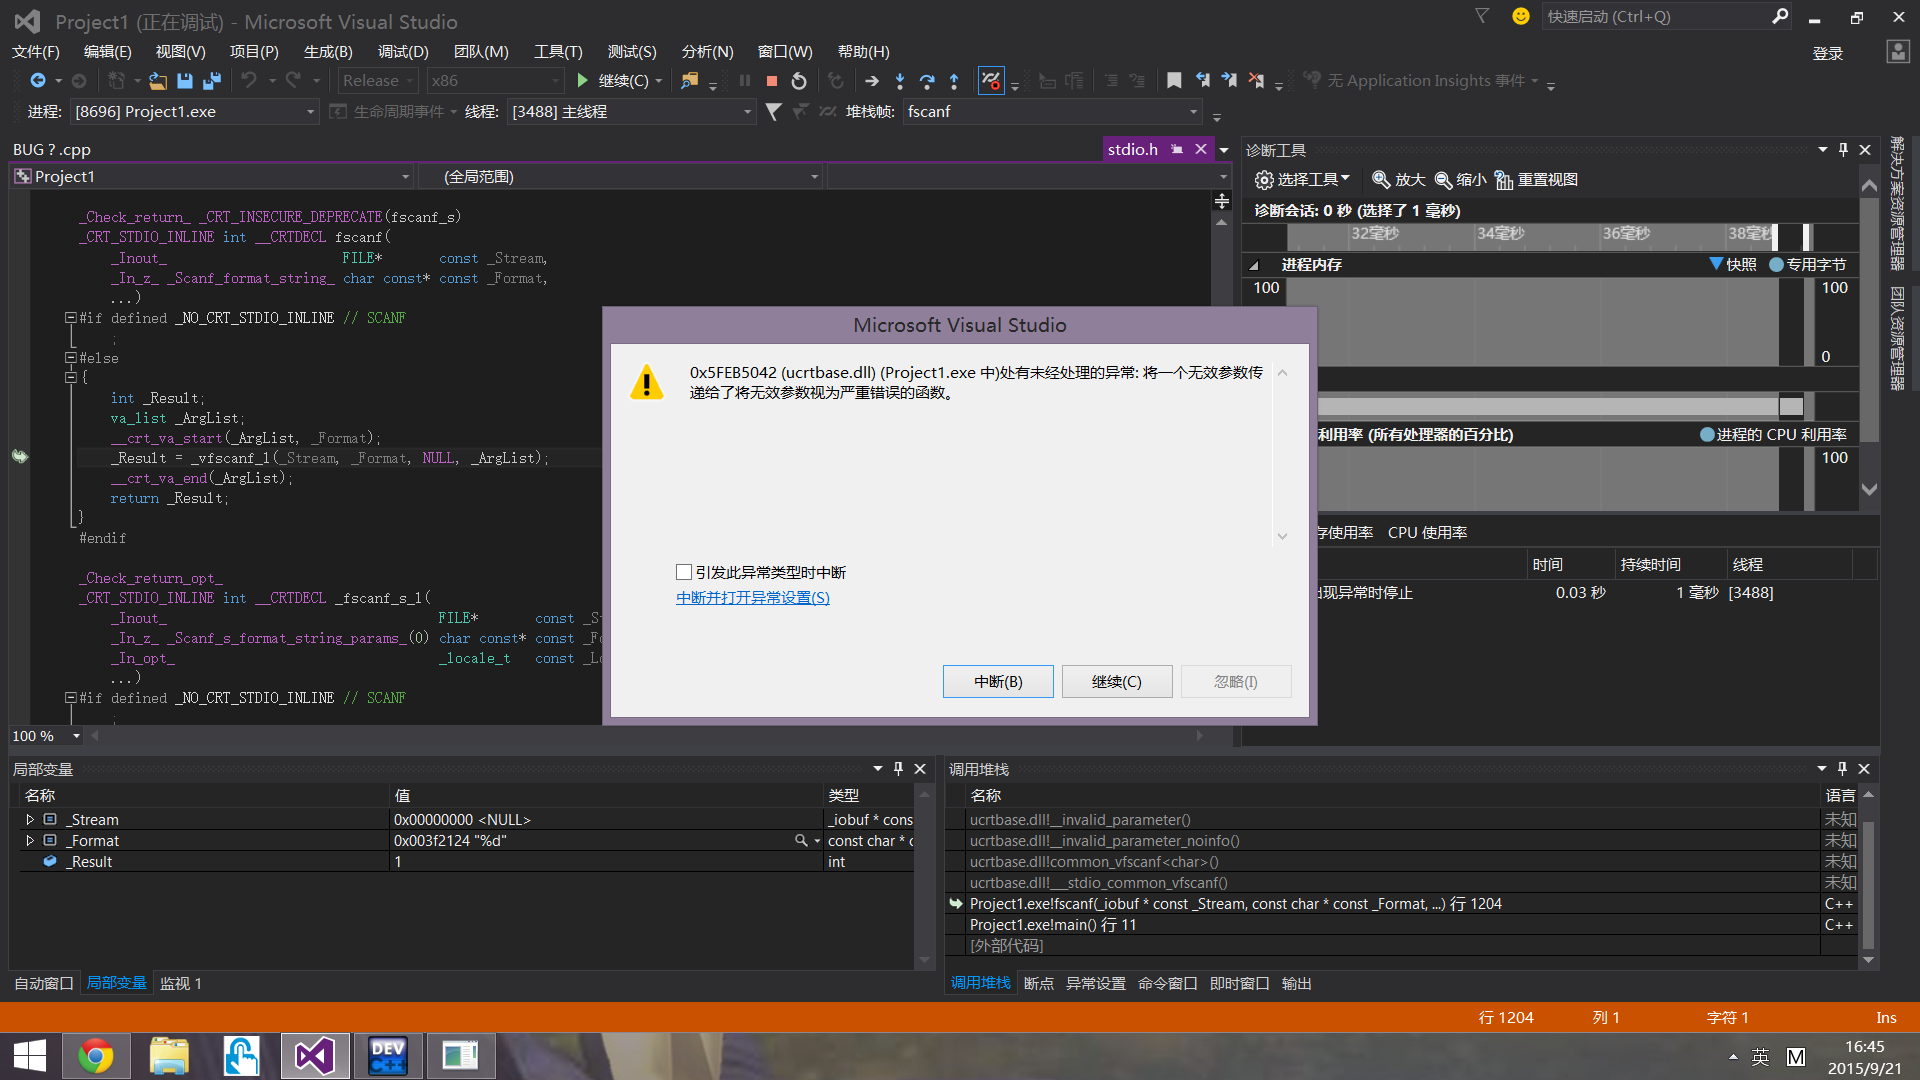Open the Release configuration dropdown
The width and height of the screenshot is (1920, 1080).
378,81
